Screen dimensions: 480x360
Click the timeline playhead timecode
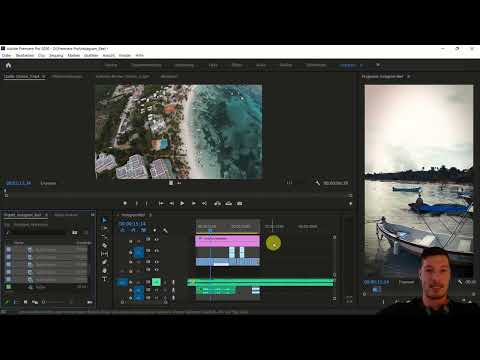(x=132, y=224)
